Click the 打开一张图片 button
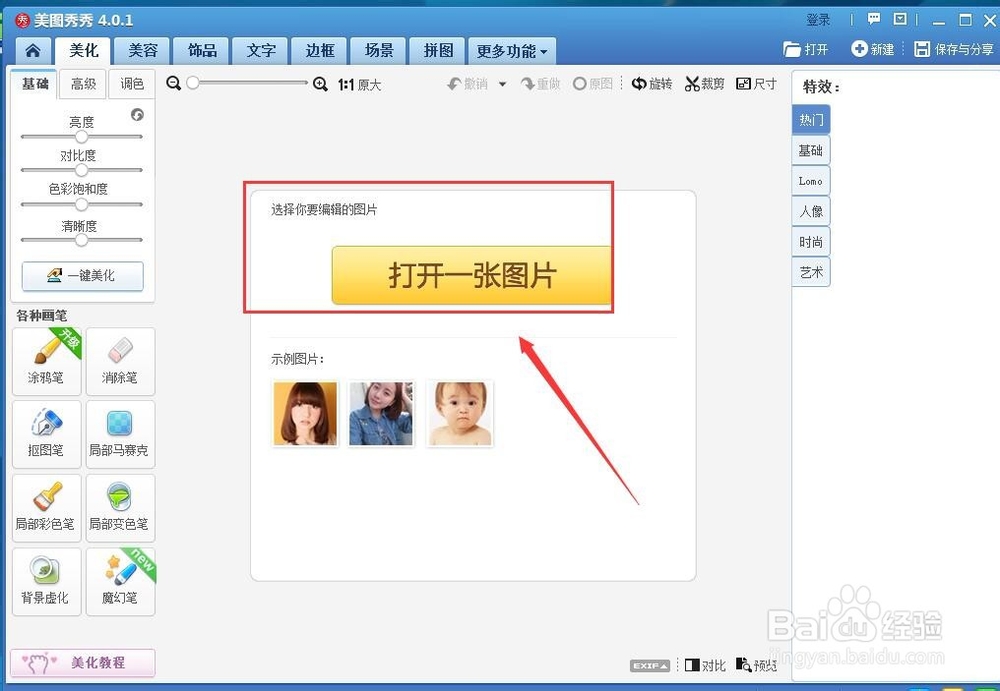This screenshot has height=691, width=1000. [x=471, y=275]
